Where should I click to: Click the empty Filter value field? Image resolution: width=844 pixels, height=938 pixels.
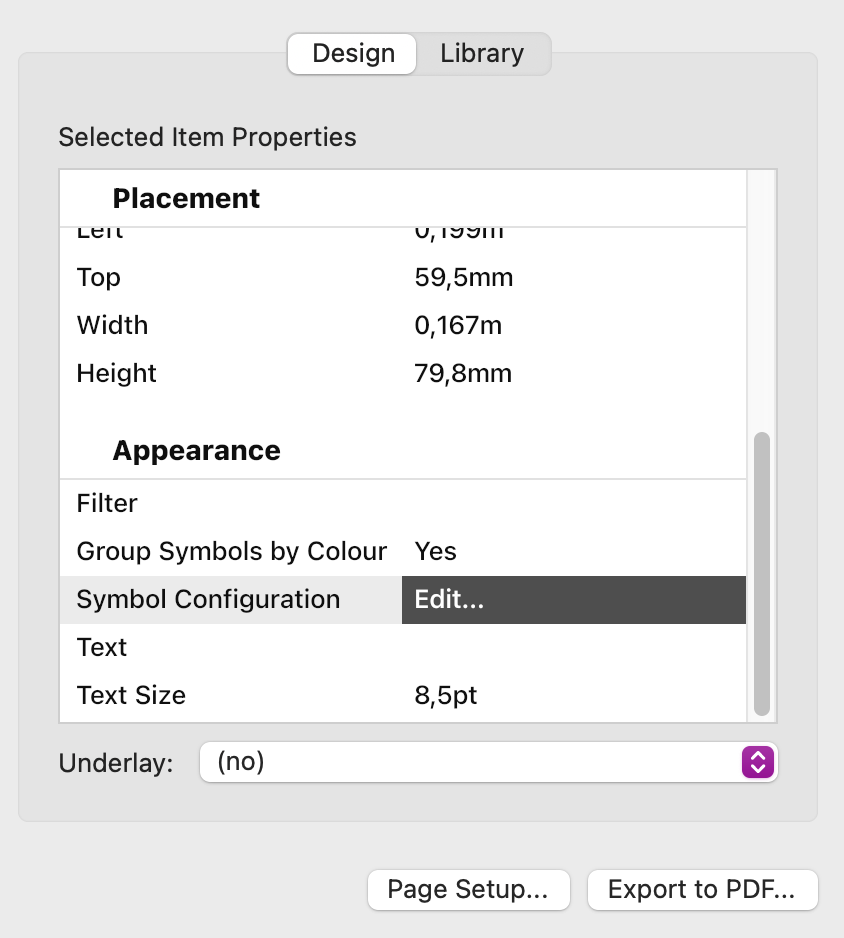pos(573,504)
